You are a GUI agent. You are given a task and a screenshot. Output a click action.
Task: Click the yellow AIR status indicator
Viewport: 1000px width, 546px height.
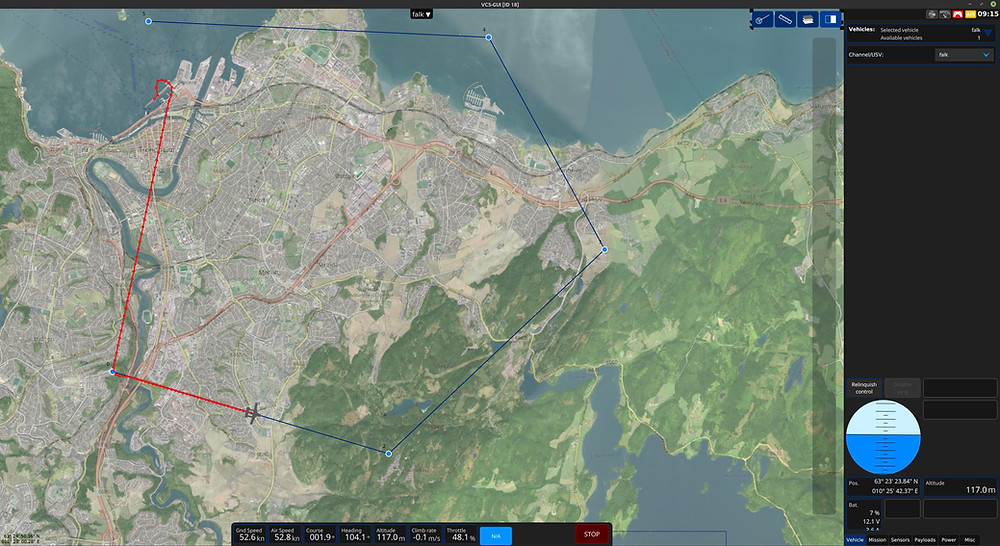(x=970, y=14)
